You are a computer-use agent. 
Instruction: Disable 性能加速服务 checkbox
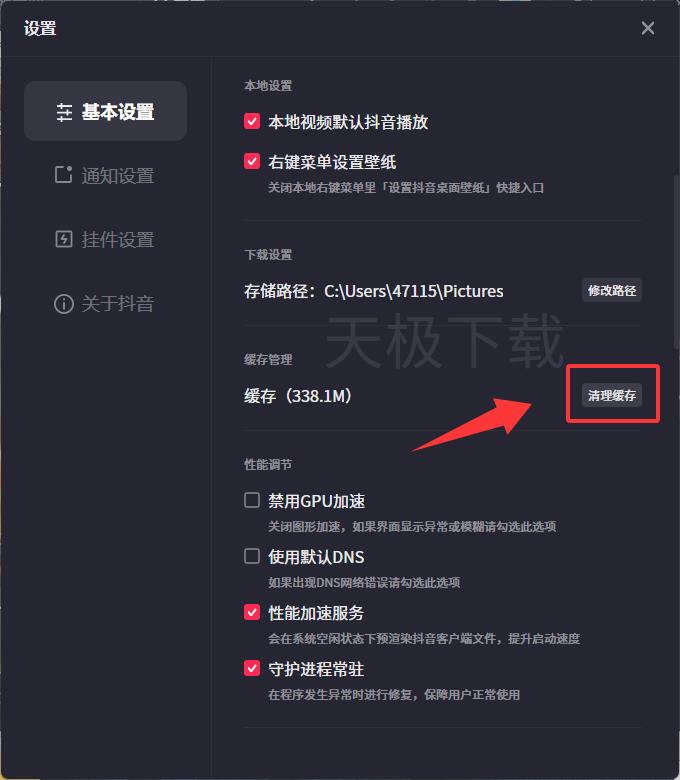[252, 612]
